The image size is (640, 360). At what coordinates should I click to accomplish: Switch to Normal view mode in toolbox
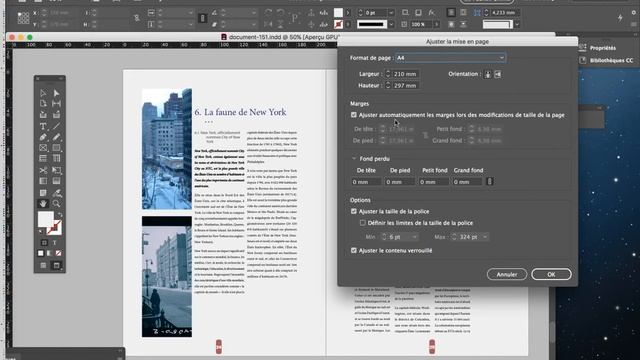pos(43,265)
